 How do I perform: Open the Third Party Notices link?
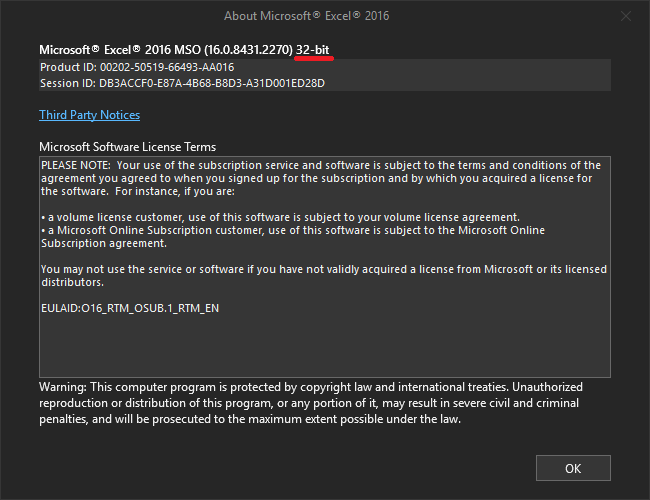[90, 115]
